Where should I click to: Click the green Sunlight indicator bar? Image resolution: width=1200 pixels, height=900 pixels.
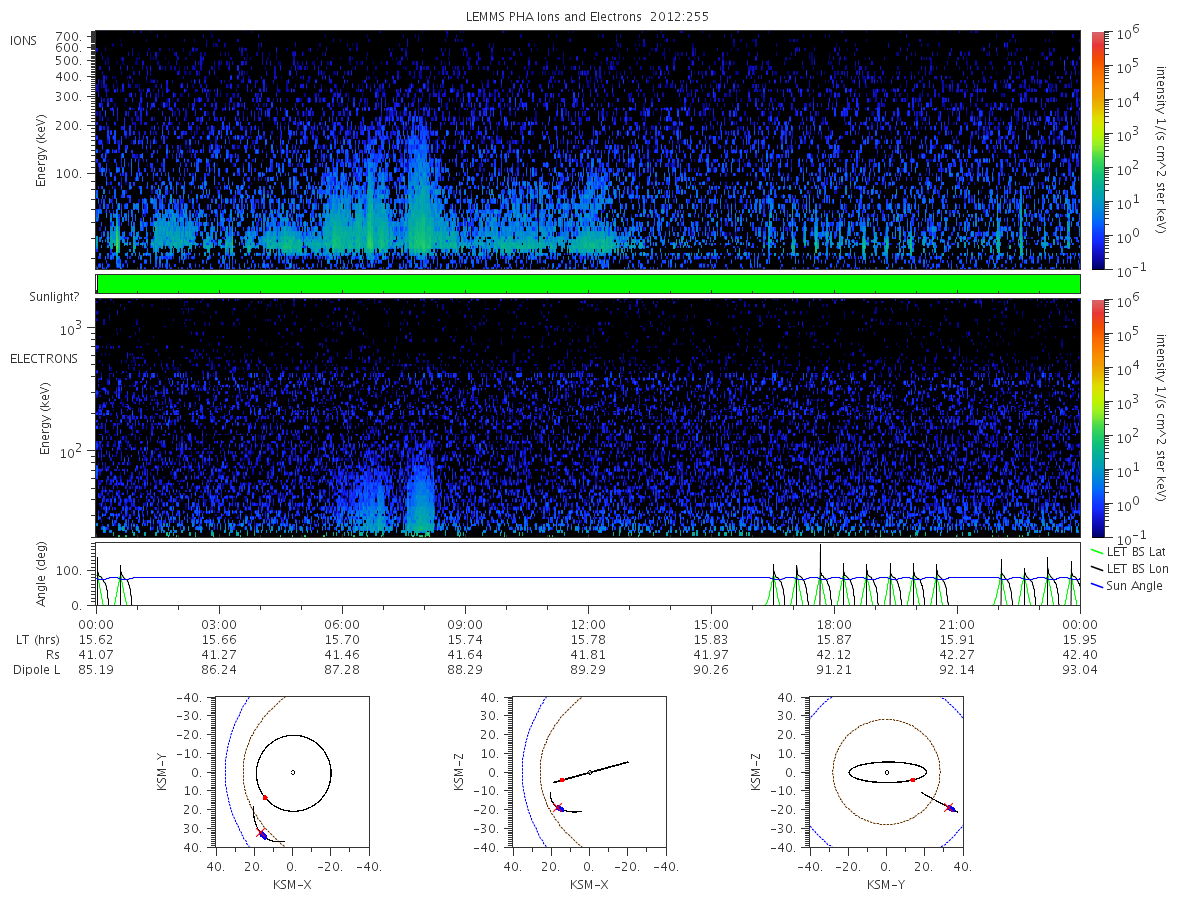pyautogui.click(x=588, y=284)
